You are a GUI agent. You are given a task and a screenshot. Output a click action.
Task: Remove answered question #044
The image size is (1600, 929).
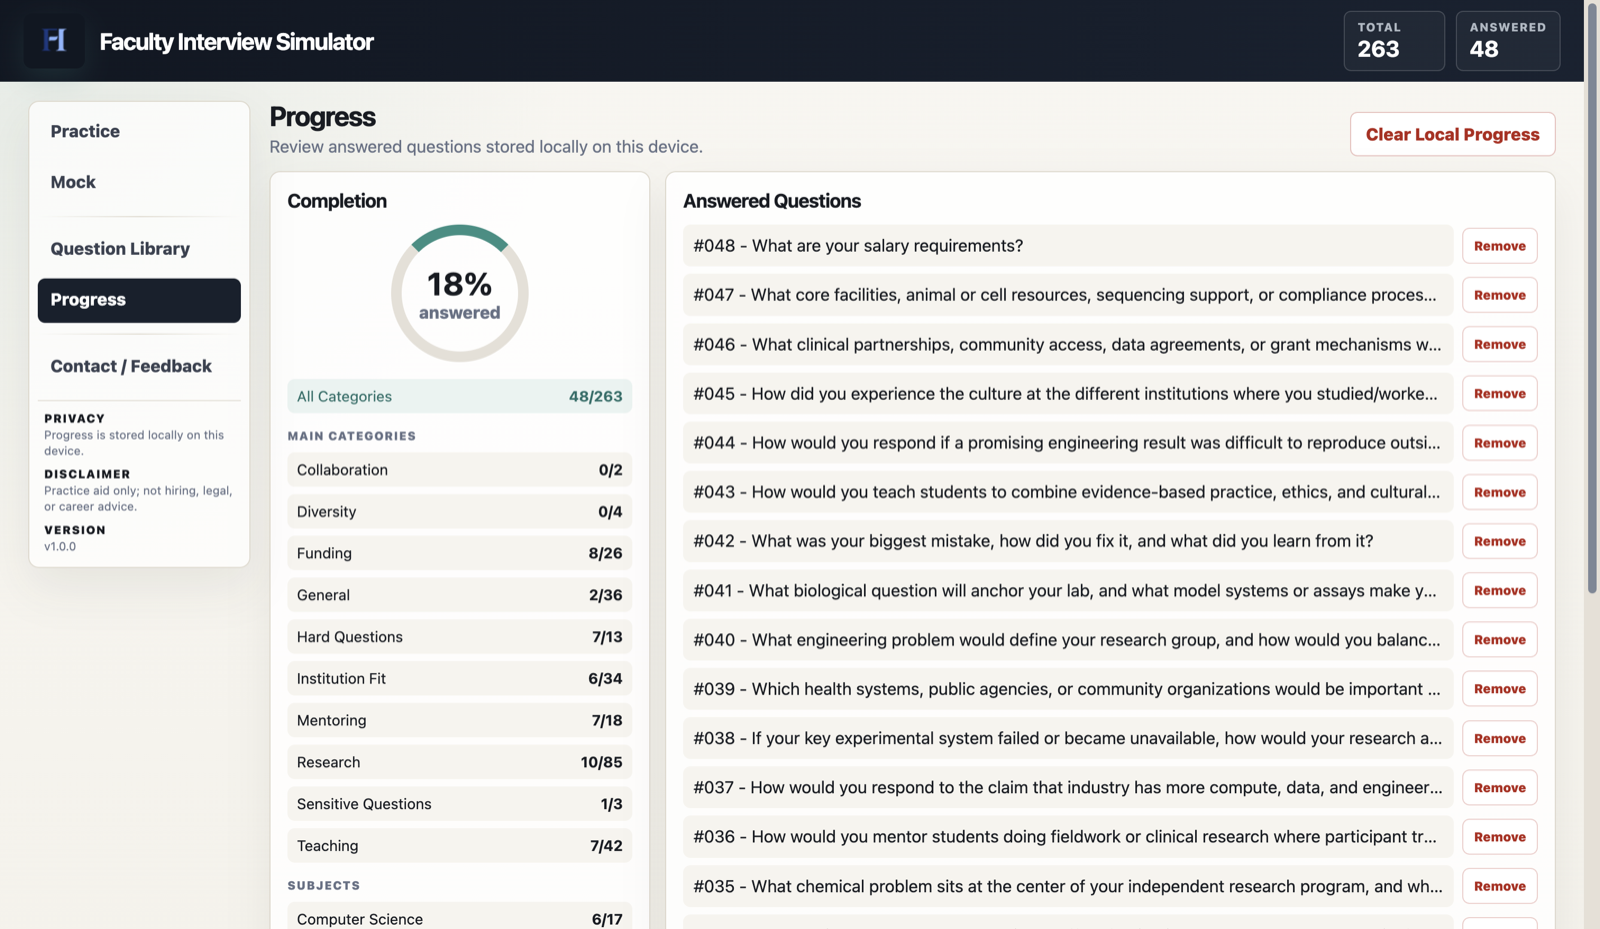tap(1499, 443)
